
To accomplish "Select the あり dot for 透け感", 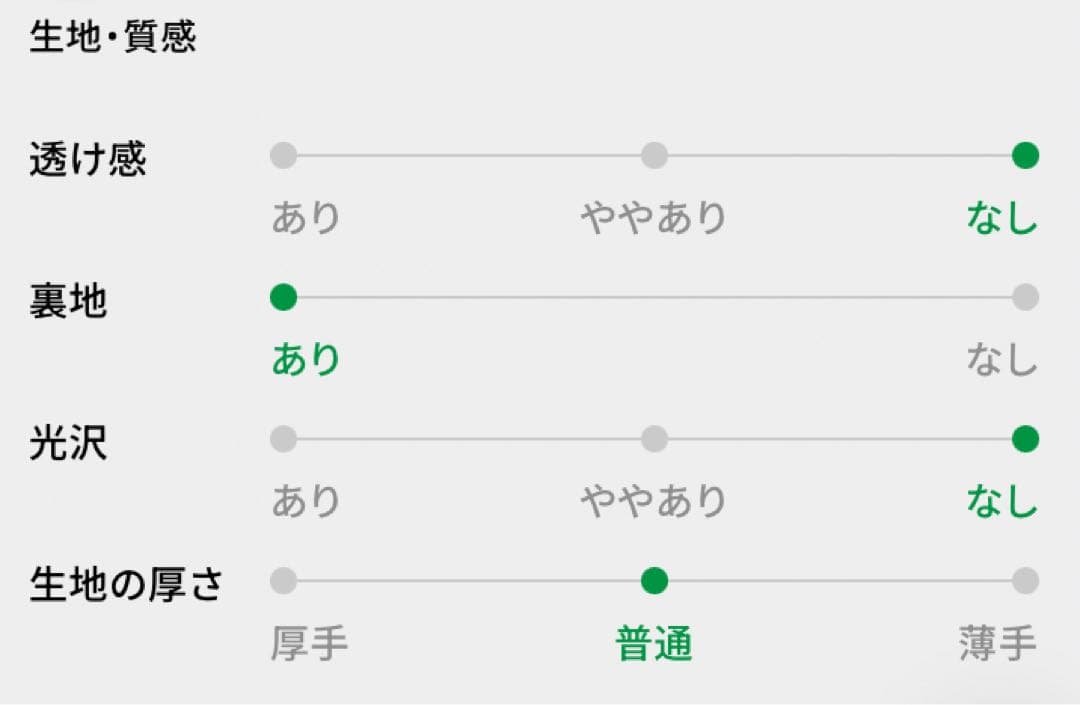I will (284, 156).
